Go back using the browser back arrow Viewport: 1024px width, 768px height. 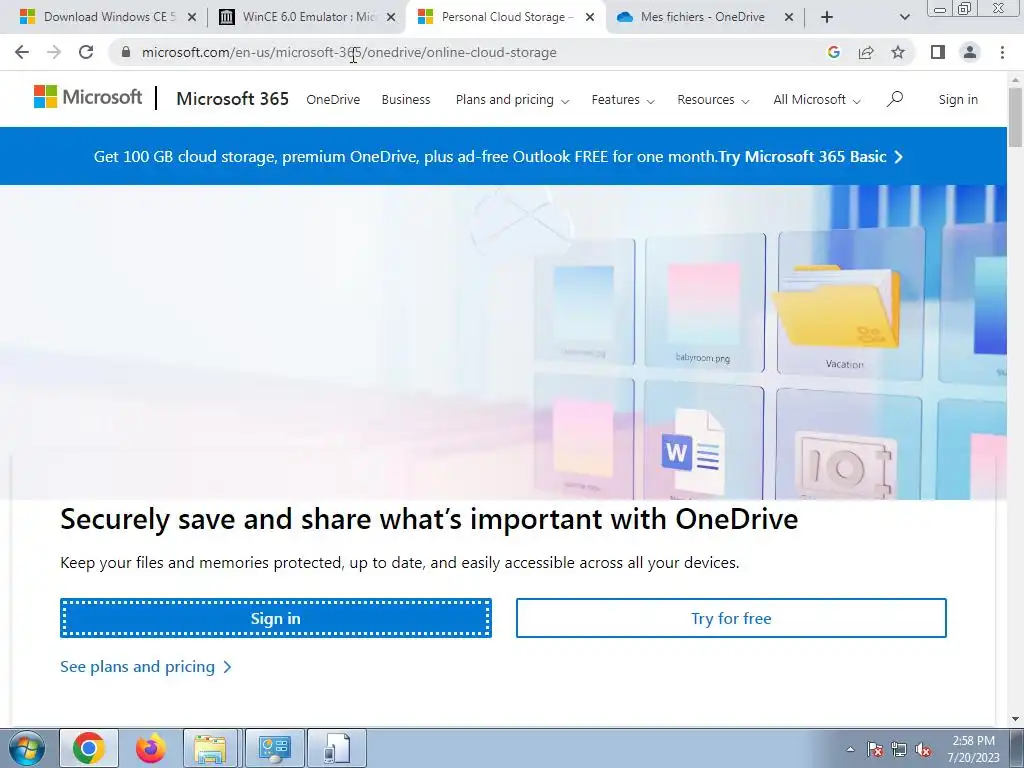pos(22,52)
